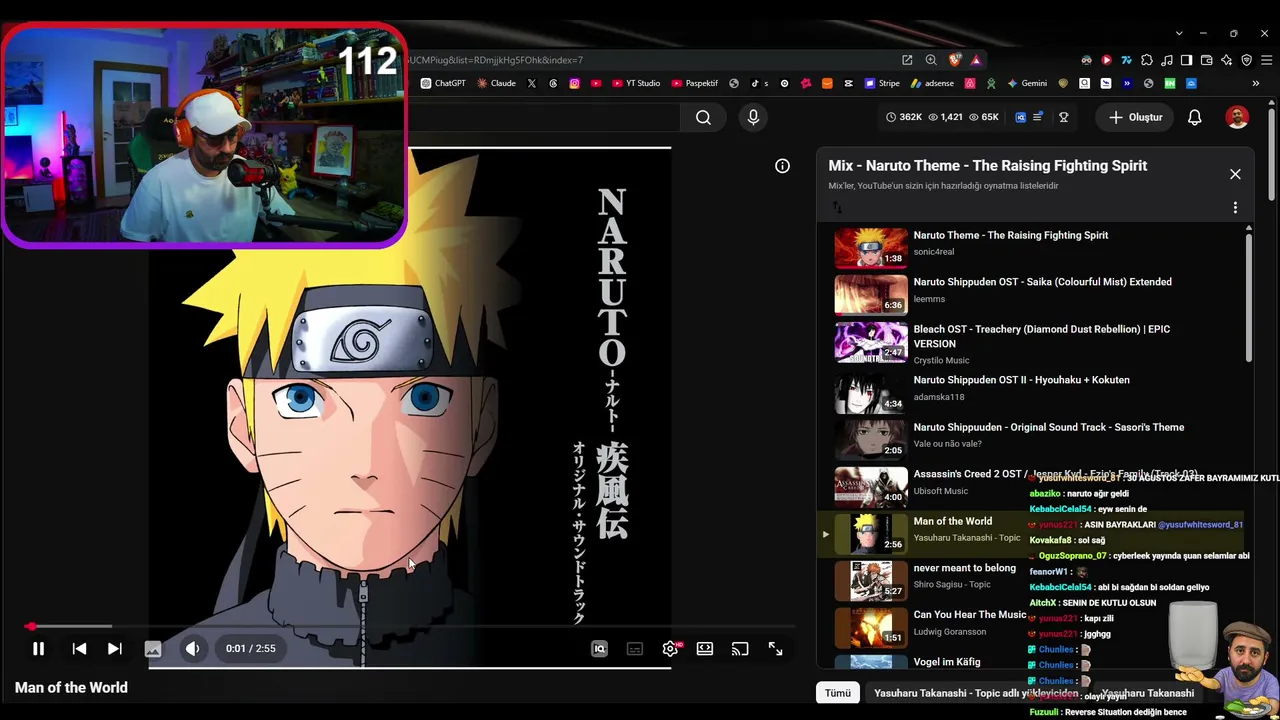
Task: Click the Oluştur create button
Action: [x=1135, y=117]
